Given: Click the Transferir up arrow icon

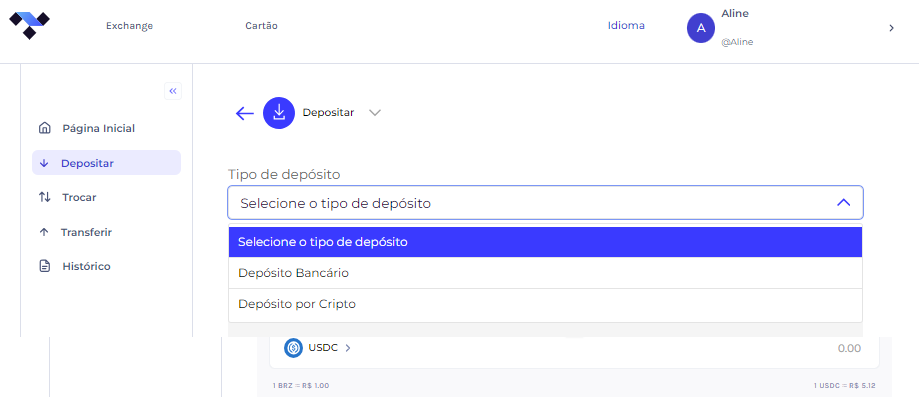Looking at the screenshot, I should point(43,232).
